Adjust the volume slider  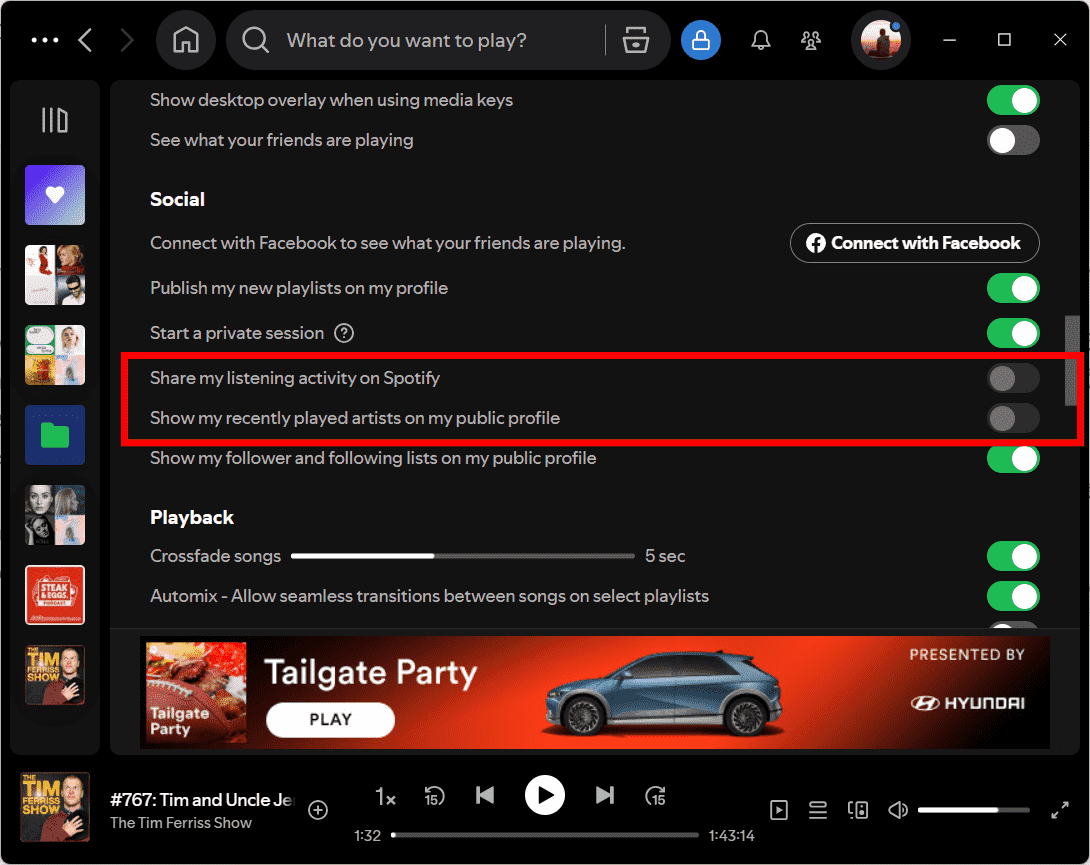coord(973,810)
